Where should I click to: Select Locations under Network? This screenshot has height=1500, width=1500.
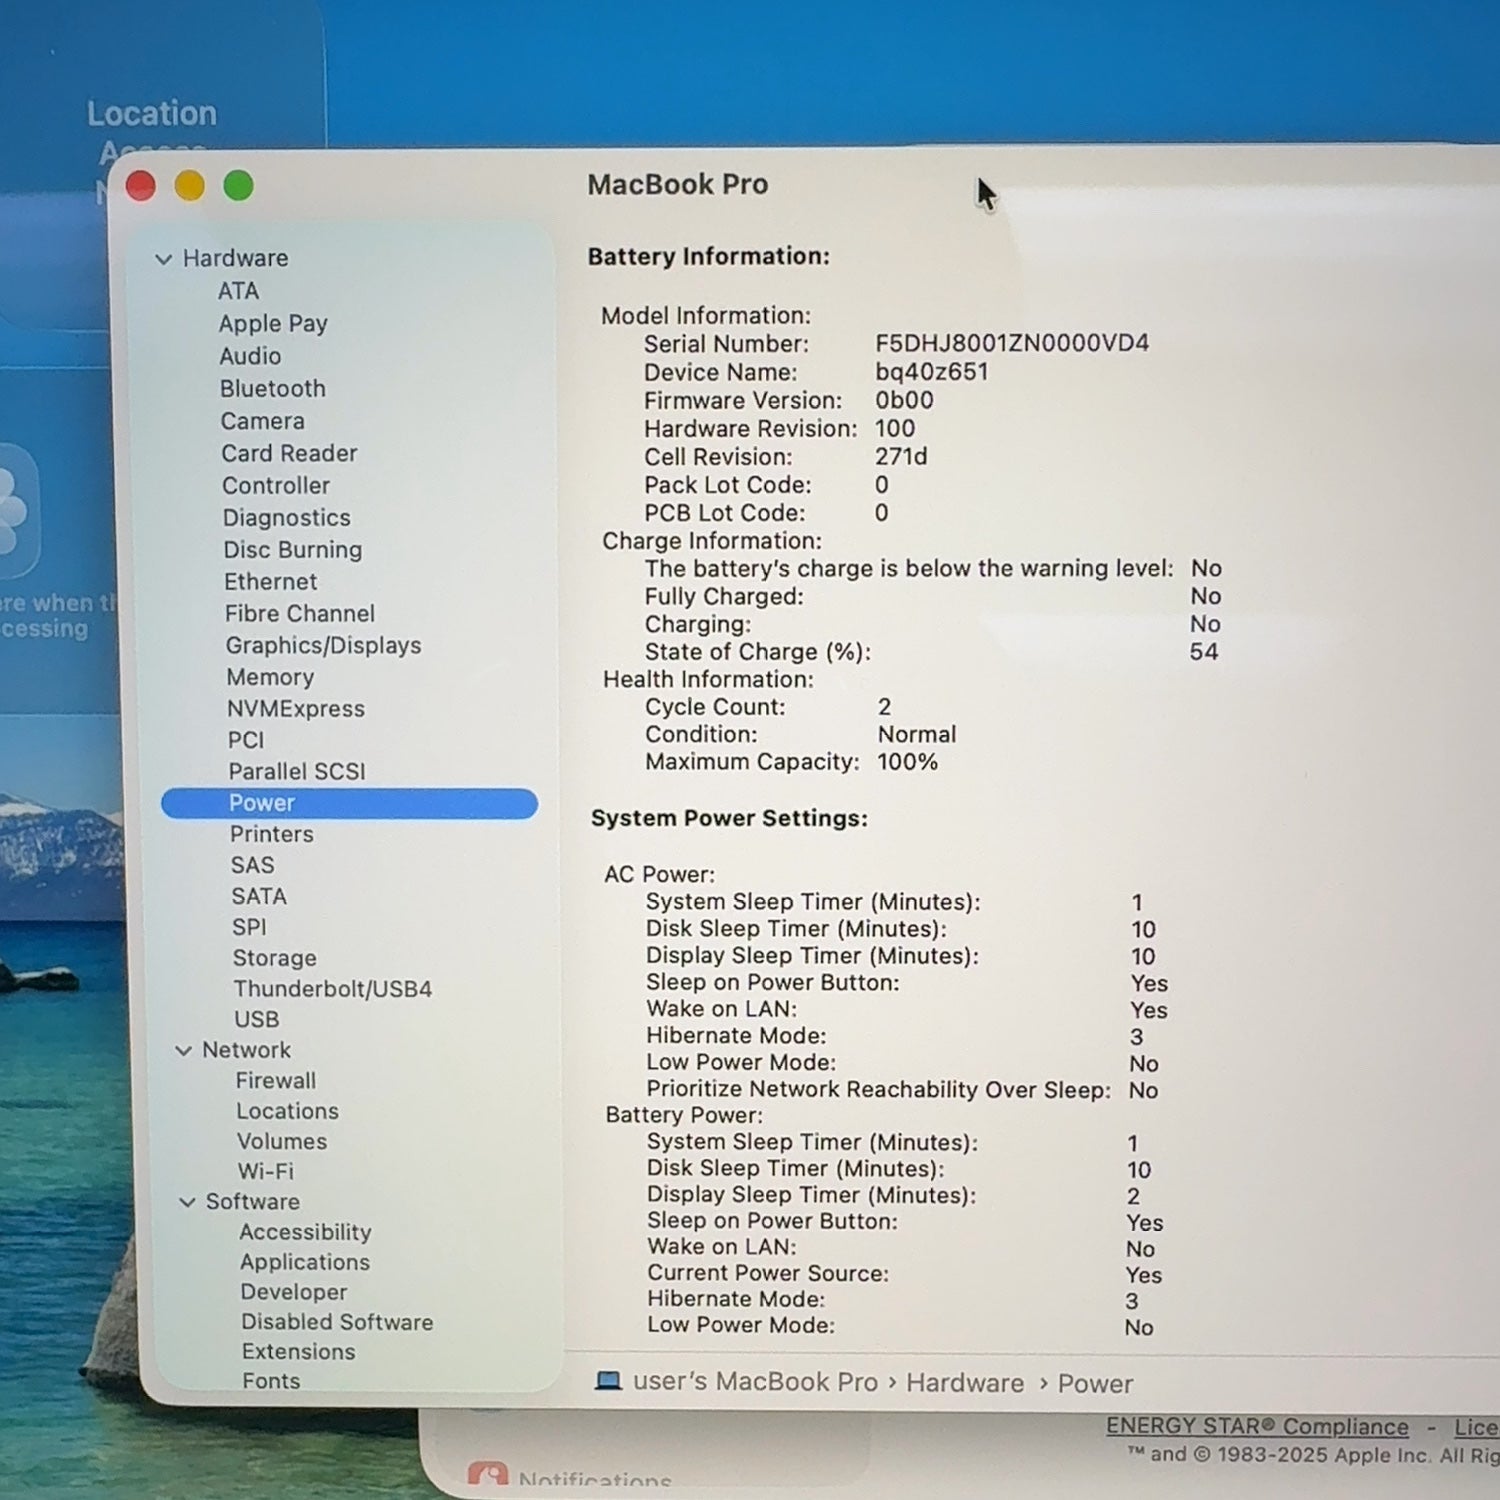coord(288,1111)
